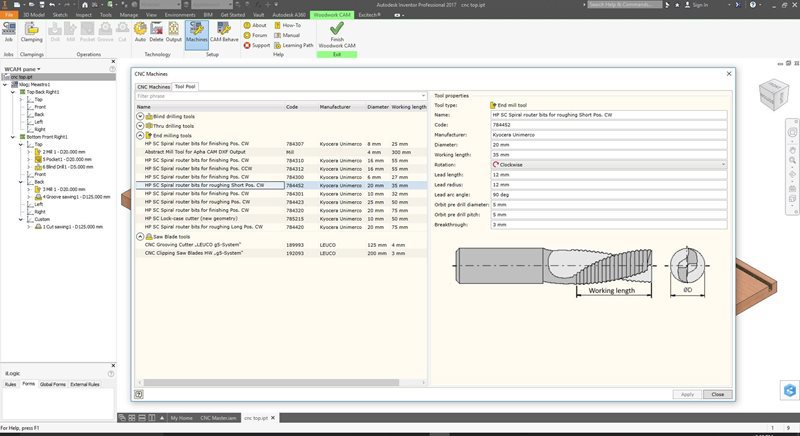Viewport: 800px width, 436px height.
Task: Open the Sketch ribbon tab
Action: tap(60, 15)
